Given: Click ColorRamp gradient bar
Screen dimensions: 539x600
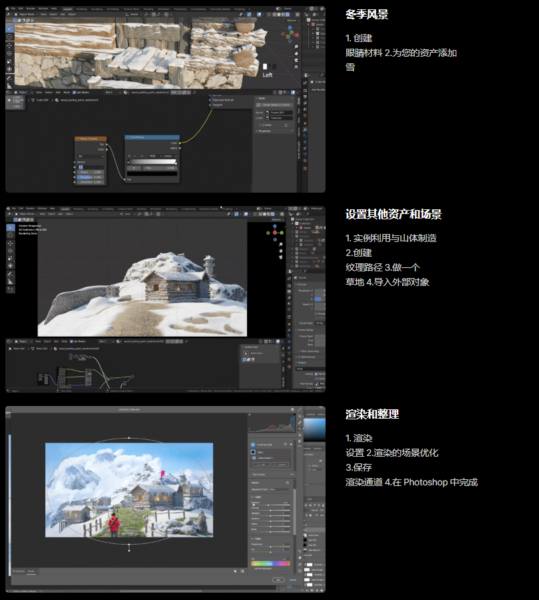Looking at the screenshot, I should tap(152, 162).
